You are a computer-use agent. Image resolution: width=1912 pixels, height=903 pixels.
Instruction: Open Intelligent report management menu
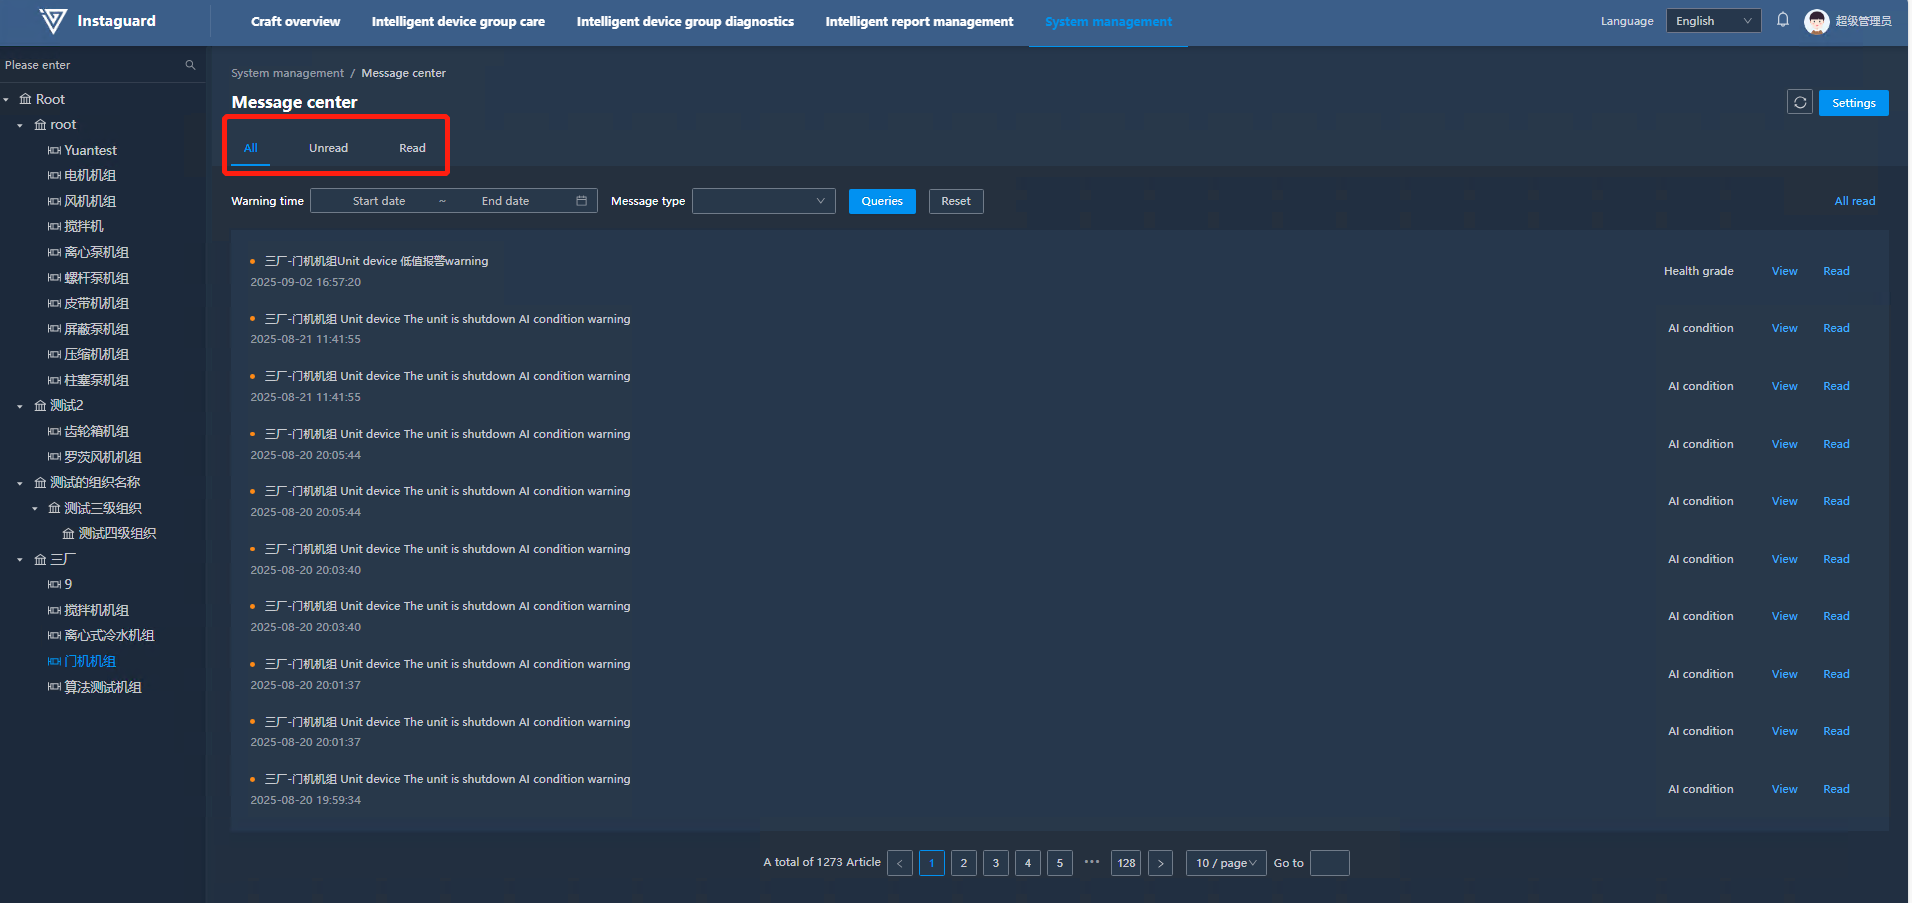(x=919, y=21)
